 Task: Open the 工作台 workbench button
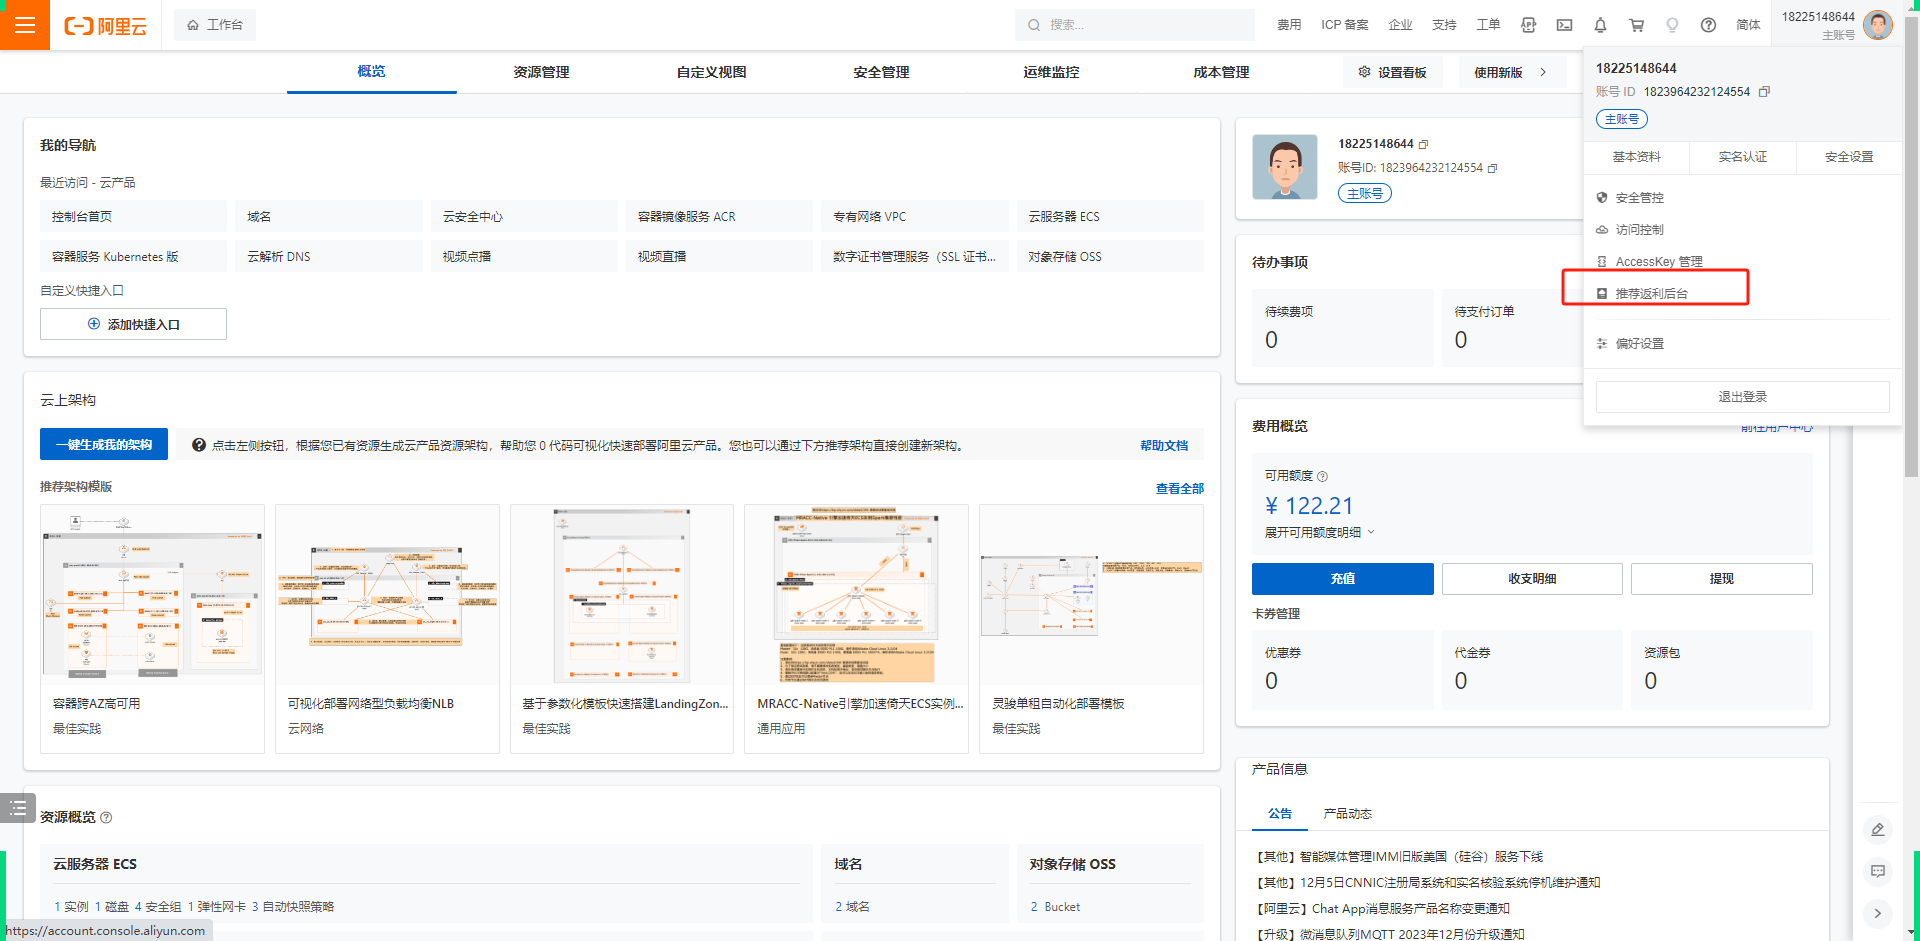point(215,25)
